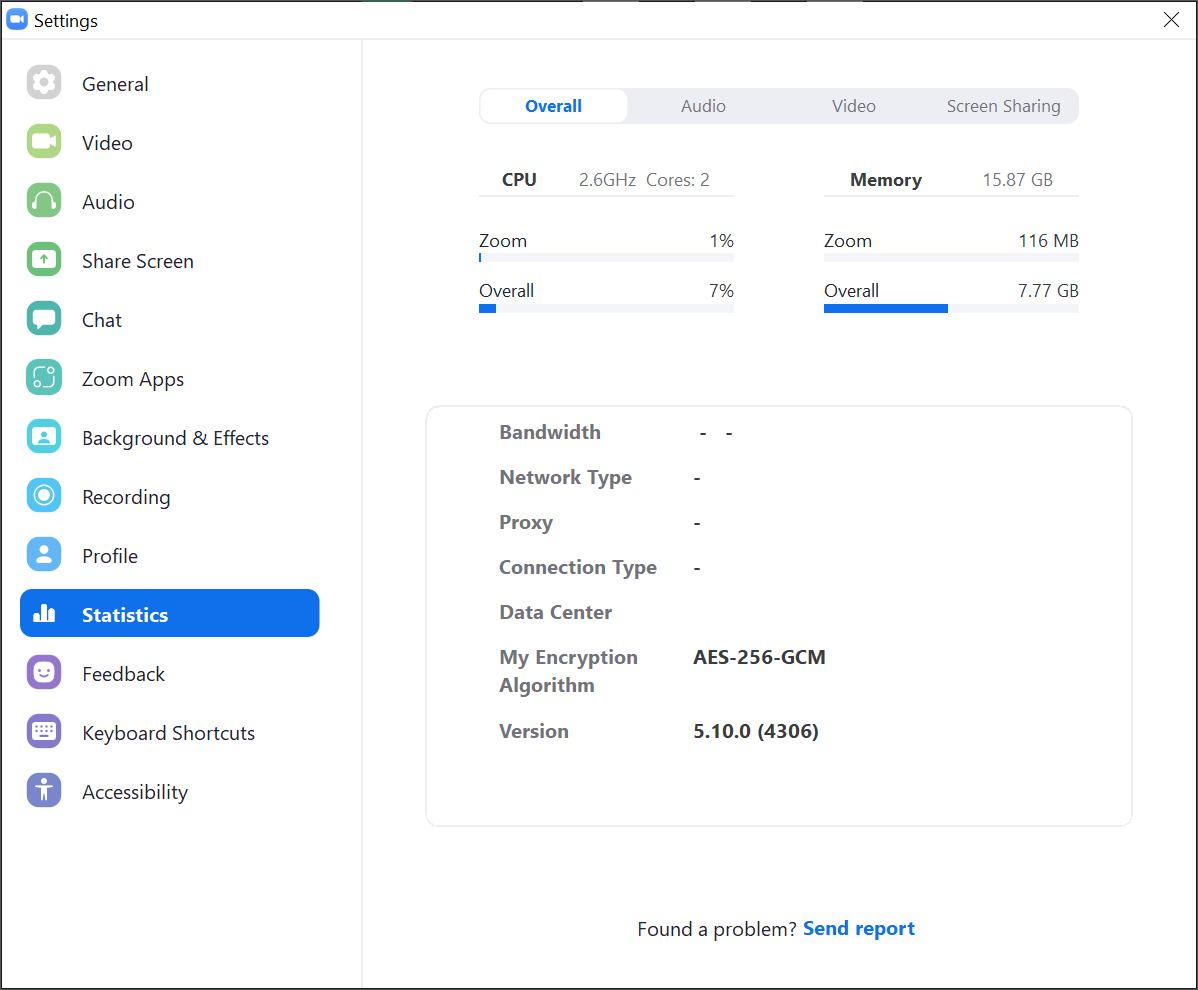The width and height of the screenshot is (1198, 990).
Task: Click the Send report link
Action: pyautogui.click(x=858, y=929)
